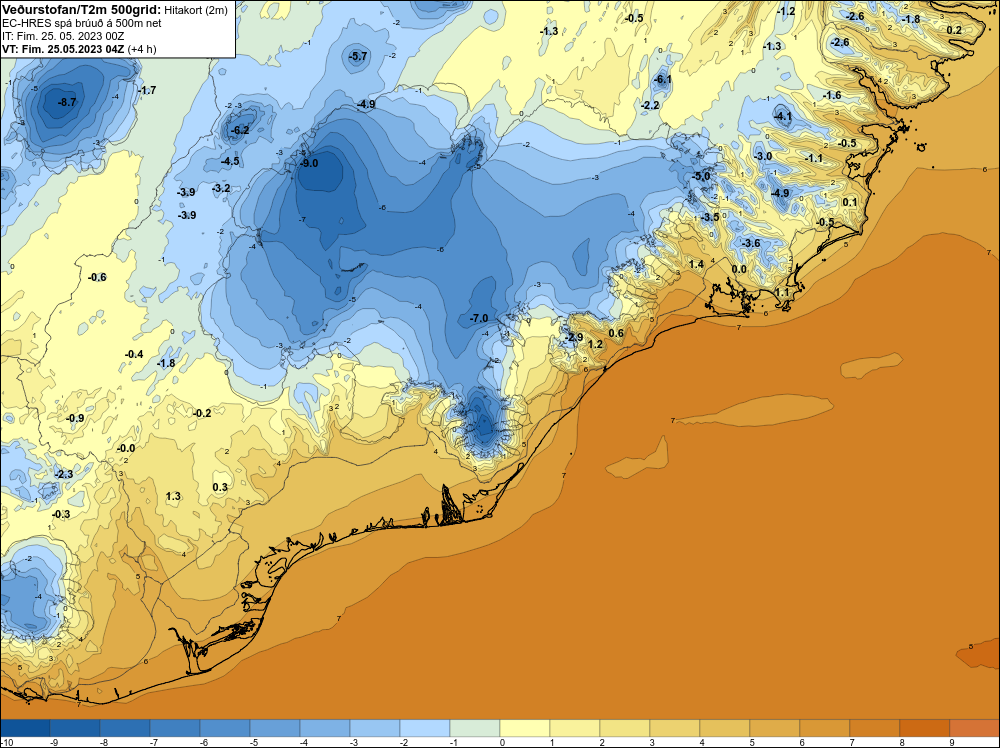Click the -9.0 temperature label
The image size is (1000, 748).
(x=309, y=163)
